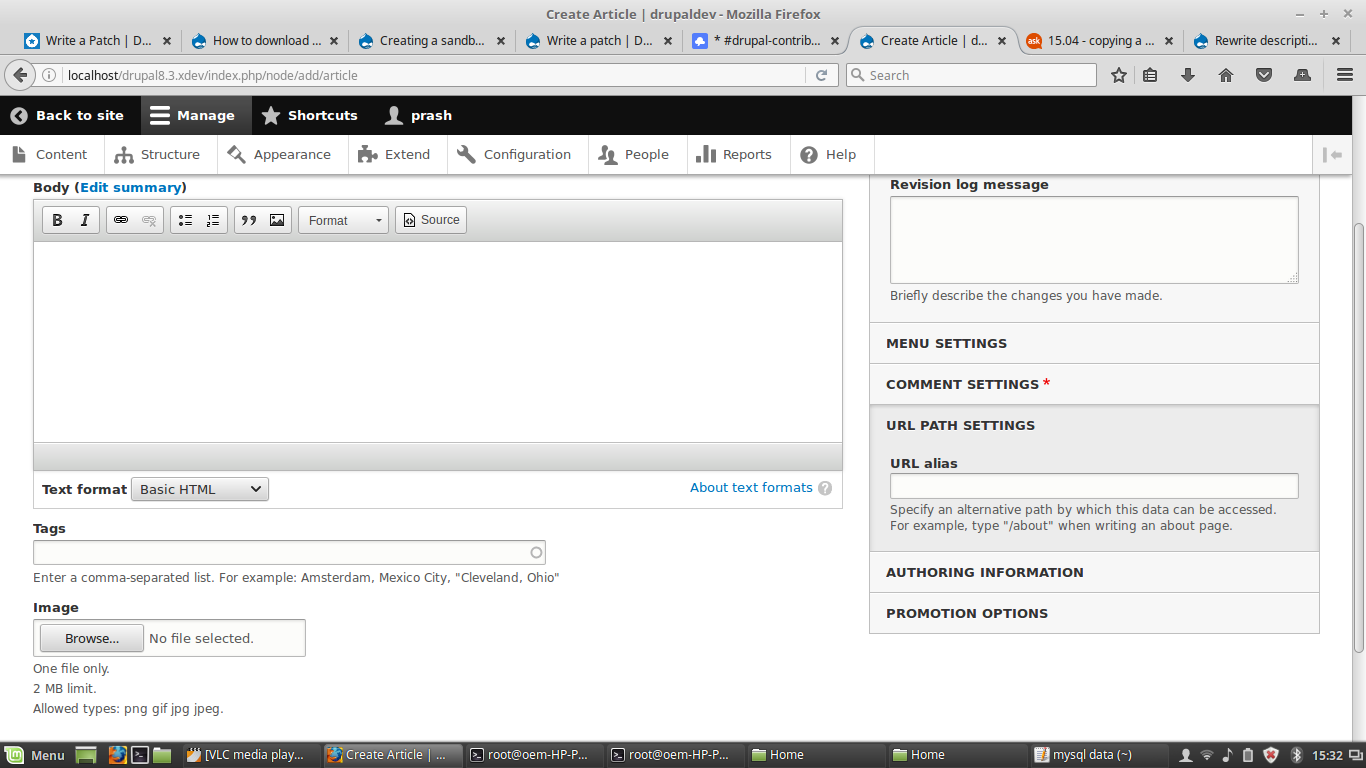Open Comment Settings to adjust commenting
Screen dimensions: 1366x768
tap(962, 384)
